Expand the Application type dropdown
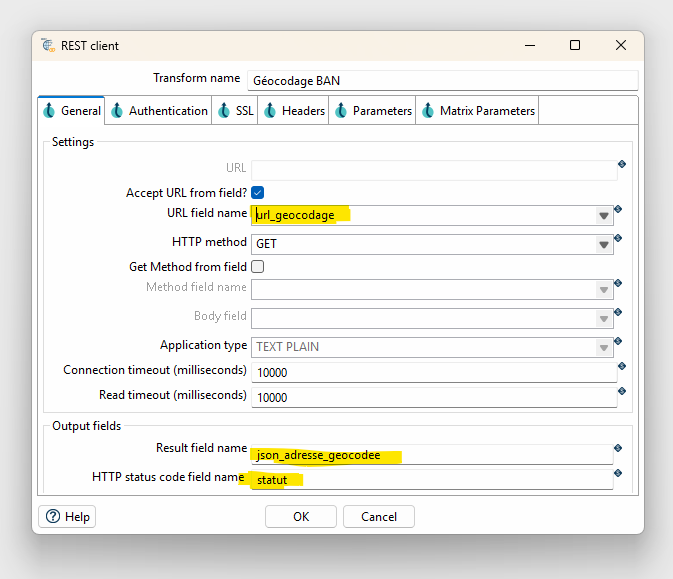The width and height of the screenshot is (673, 579). pos(604,347)
